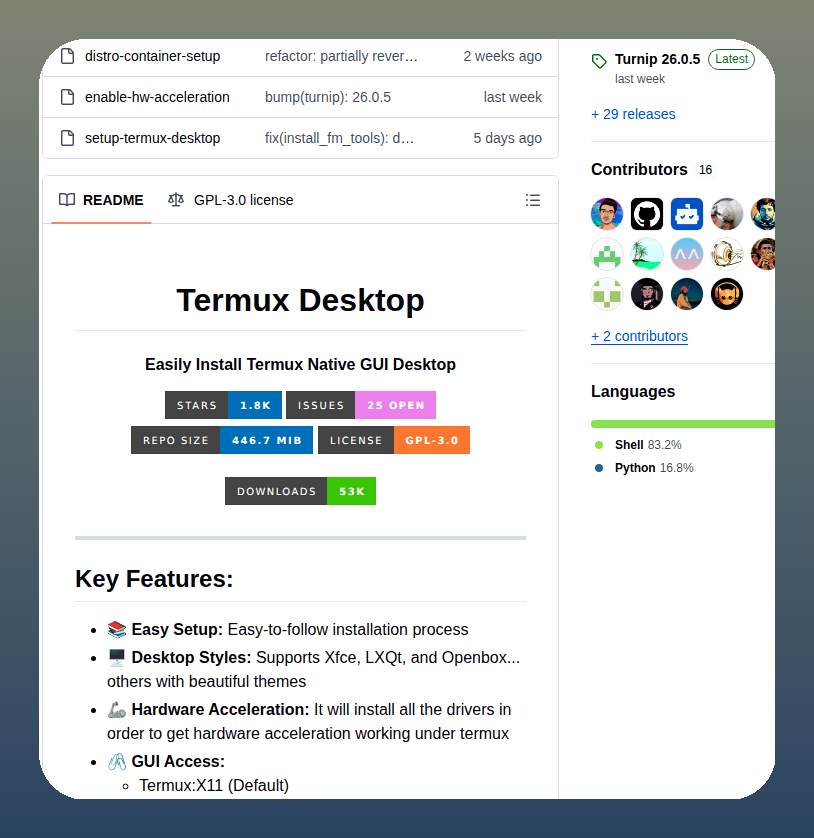Click the Latest release badge

(x=731, y=59)
